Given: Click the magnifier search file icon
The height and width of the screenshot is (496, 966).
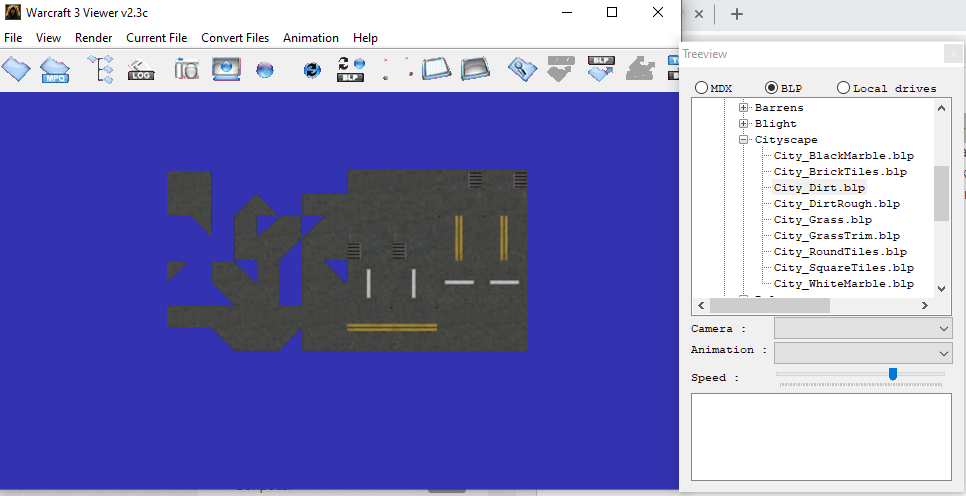Looking at the screenshot, I should (x=522, y=68).
